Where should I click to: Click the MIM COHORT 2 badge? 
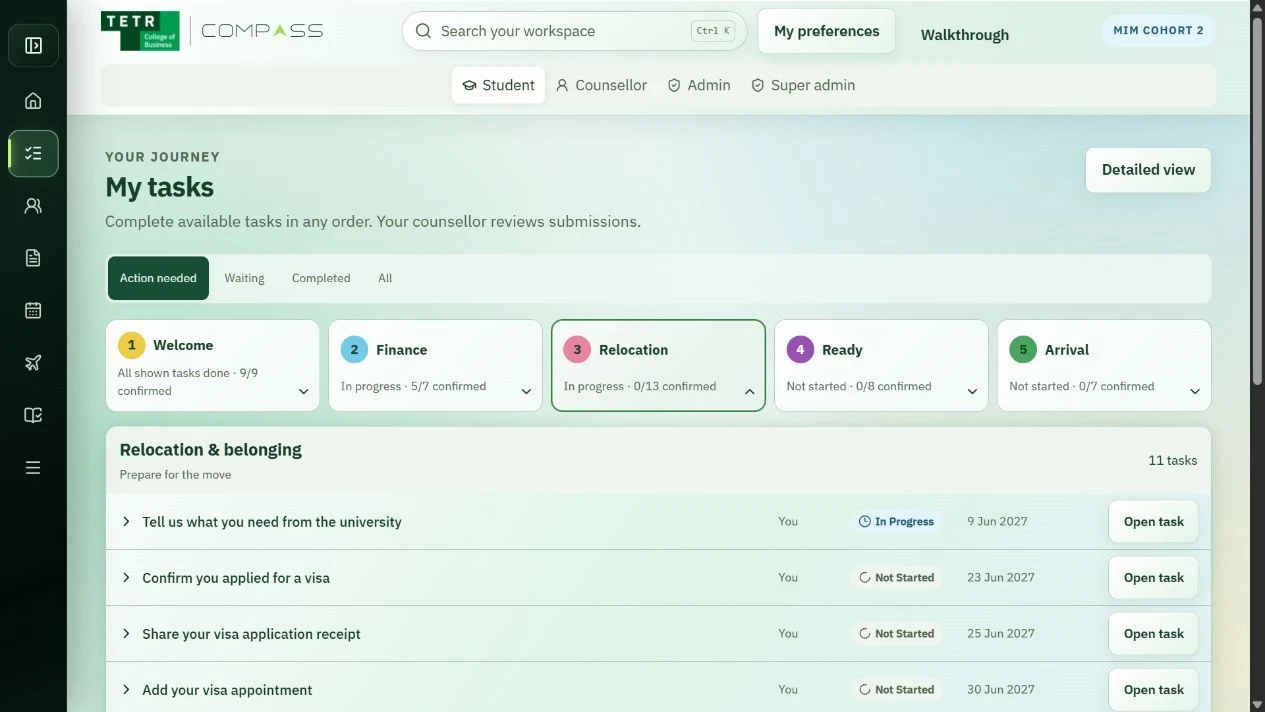pyautogui.click(x=1158, y=31)
